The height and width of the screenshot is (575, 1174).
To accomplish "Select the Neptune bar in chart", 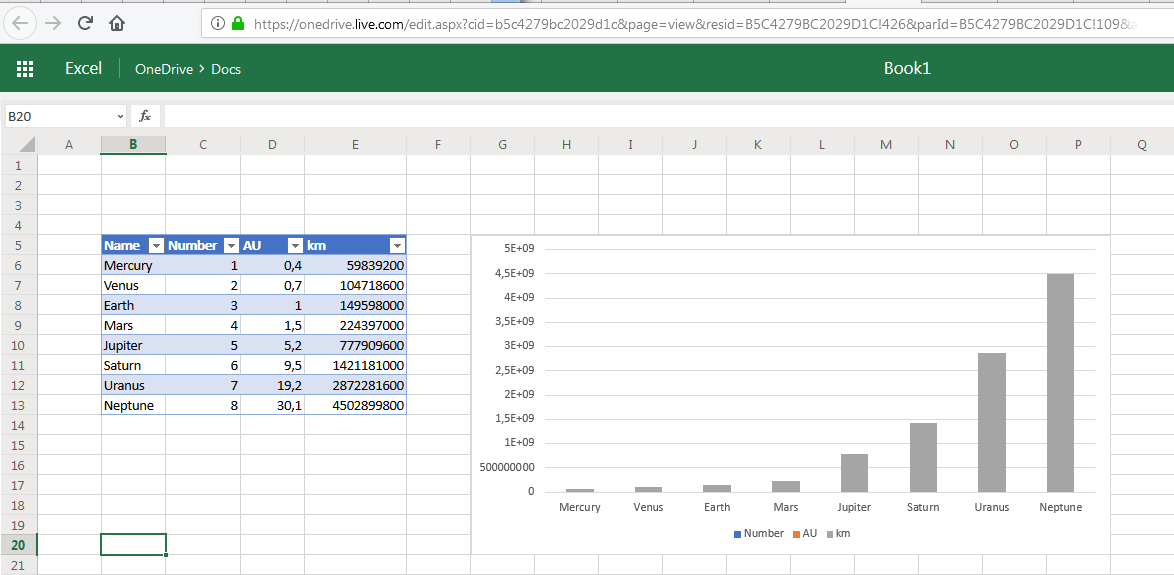I will (1060, 382).
